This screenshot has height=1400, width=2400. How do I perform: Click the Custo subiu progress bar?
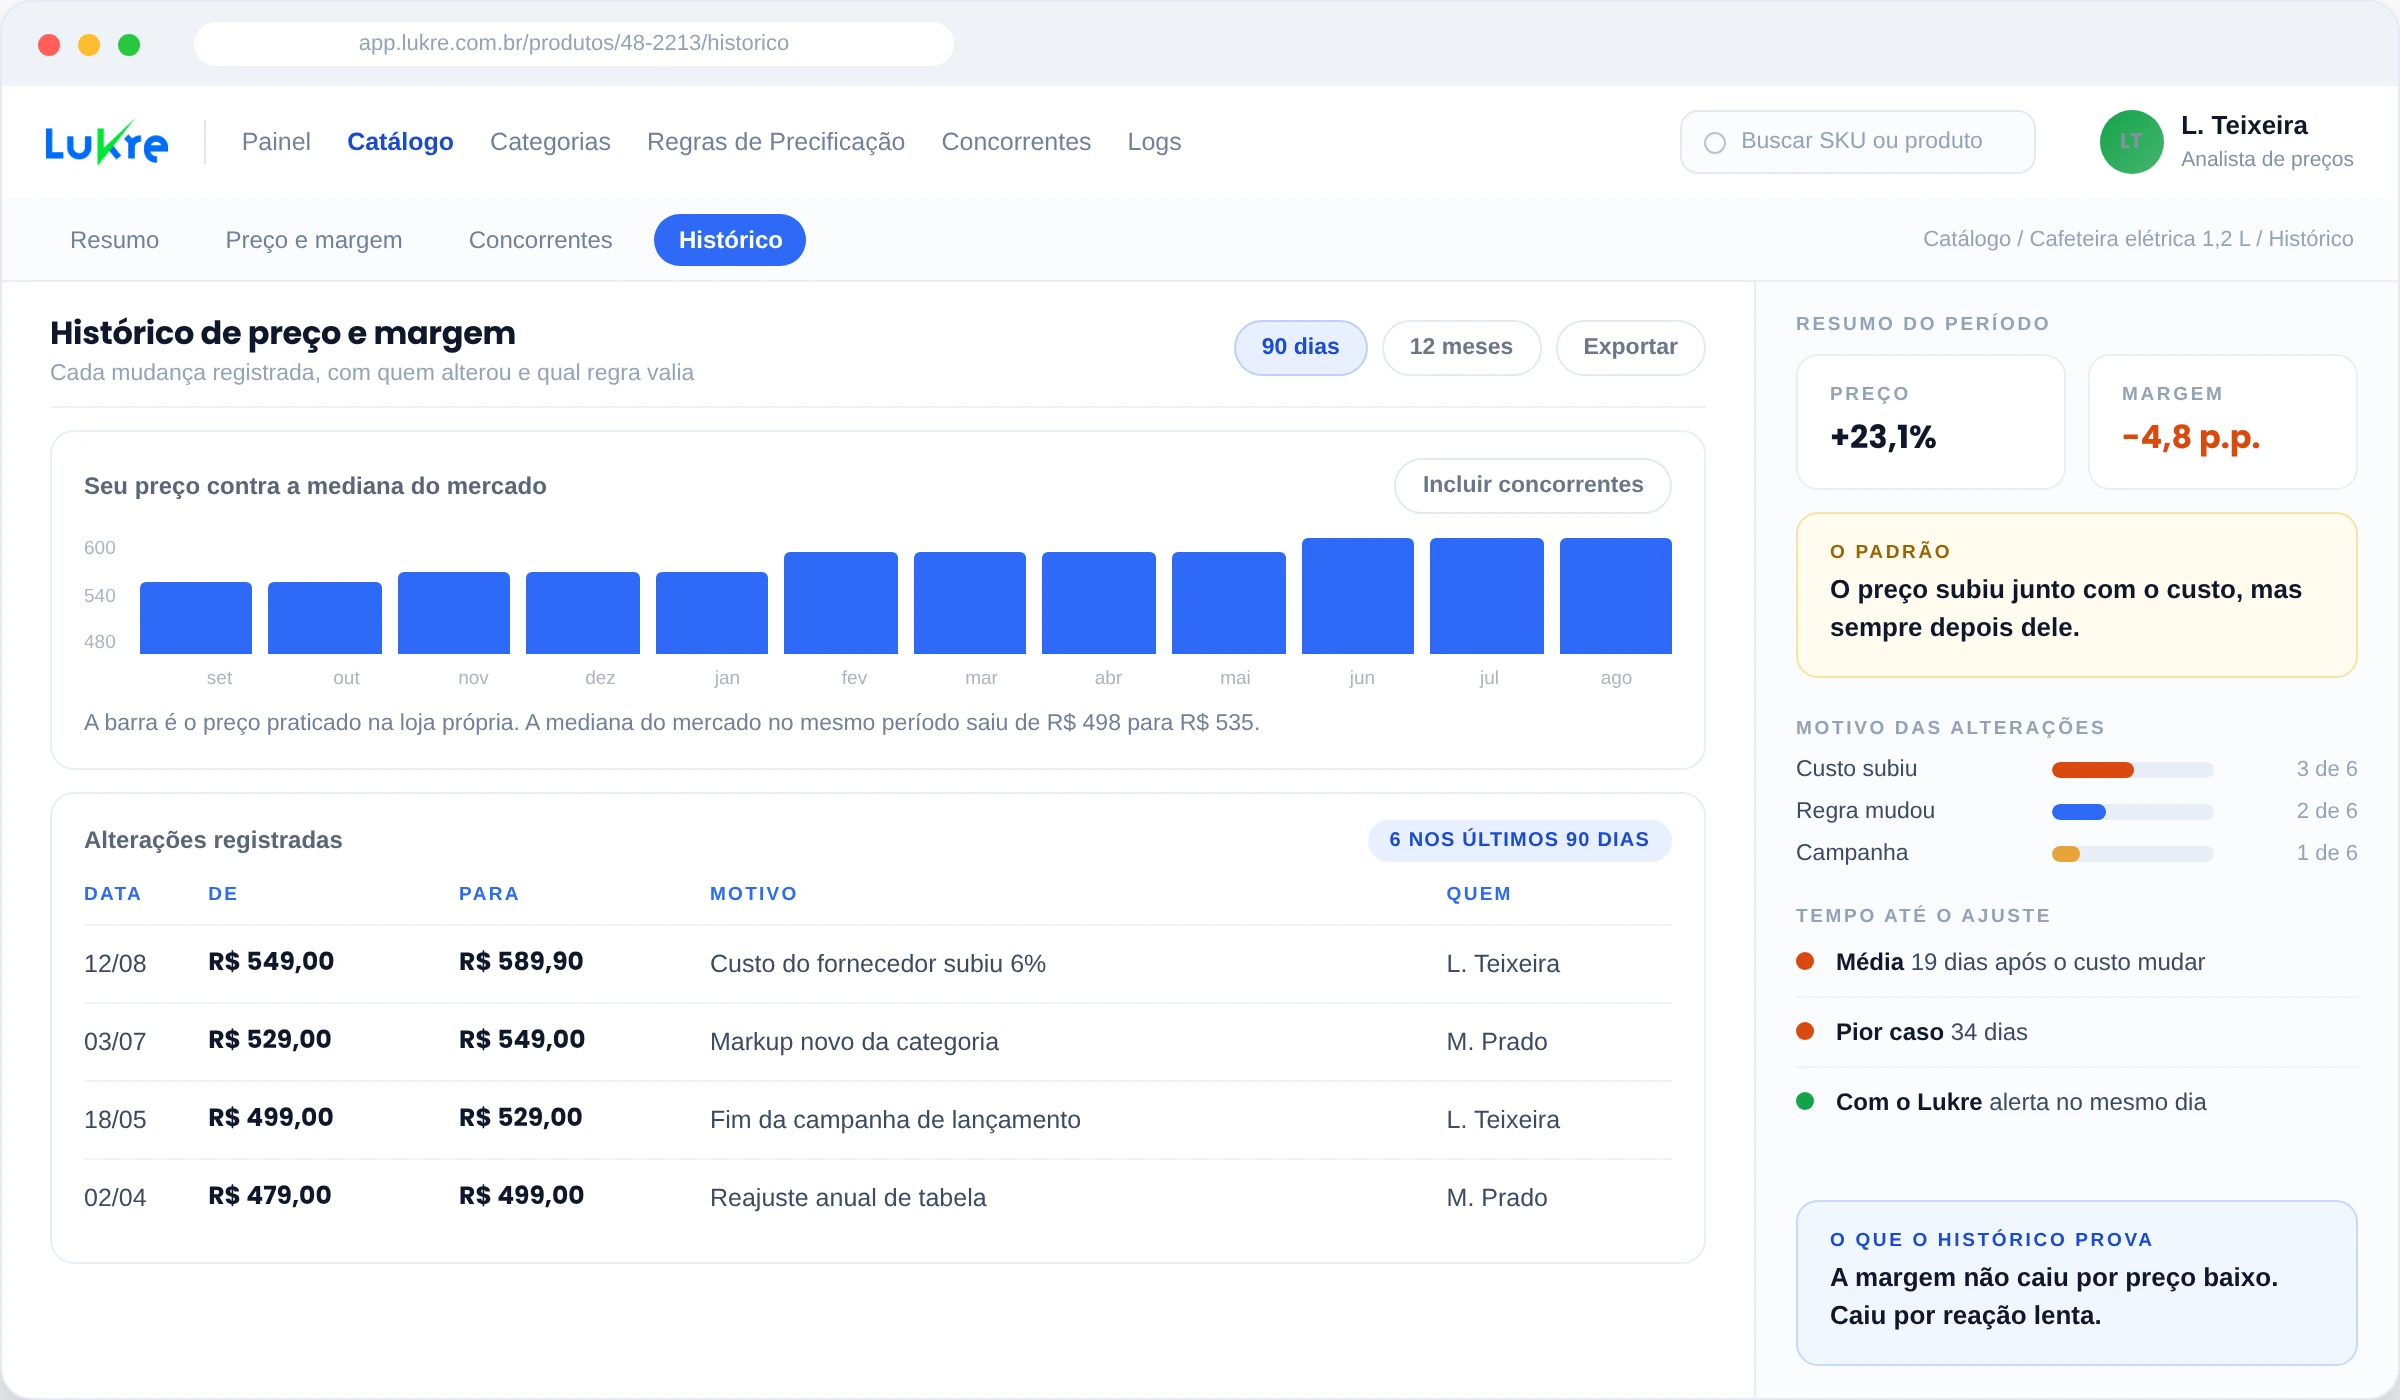coord(2132,770)
